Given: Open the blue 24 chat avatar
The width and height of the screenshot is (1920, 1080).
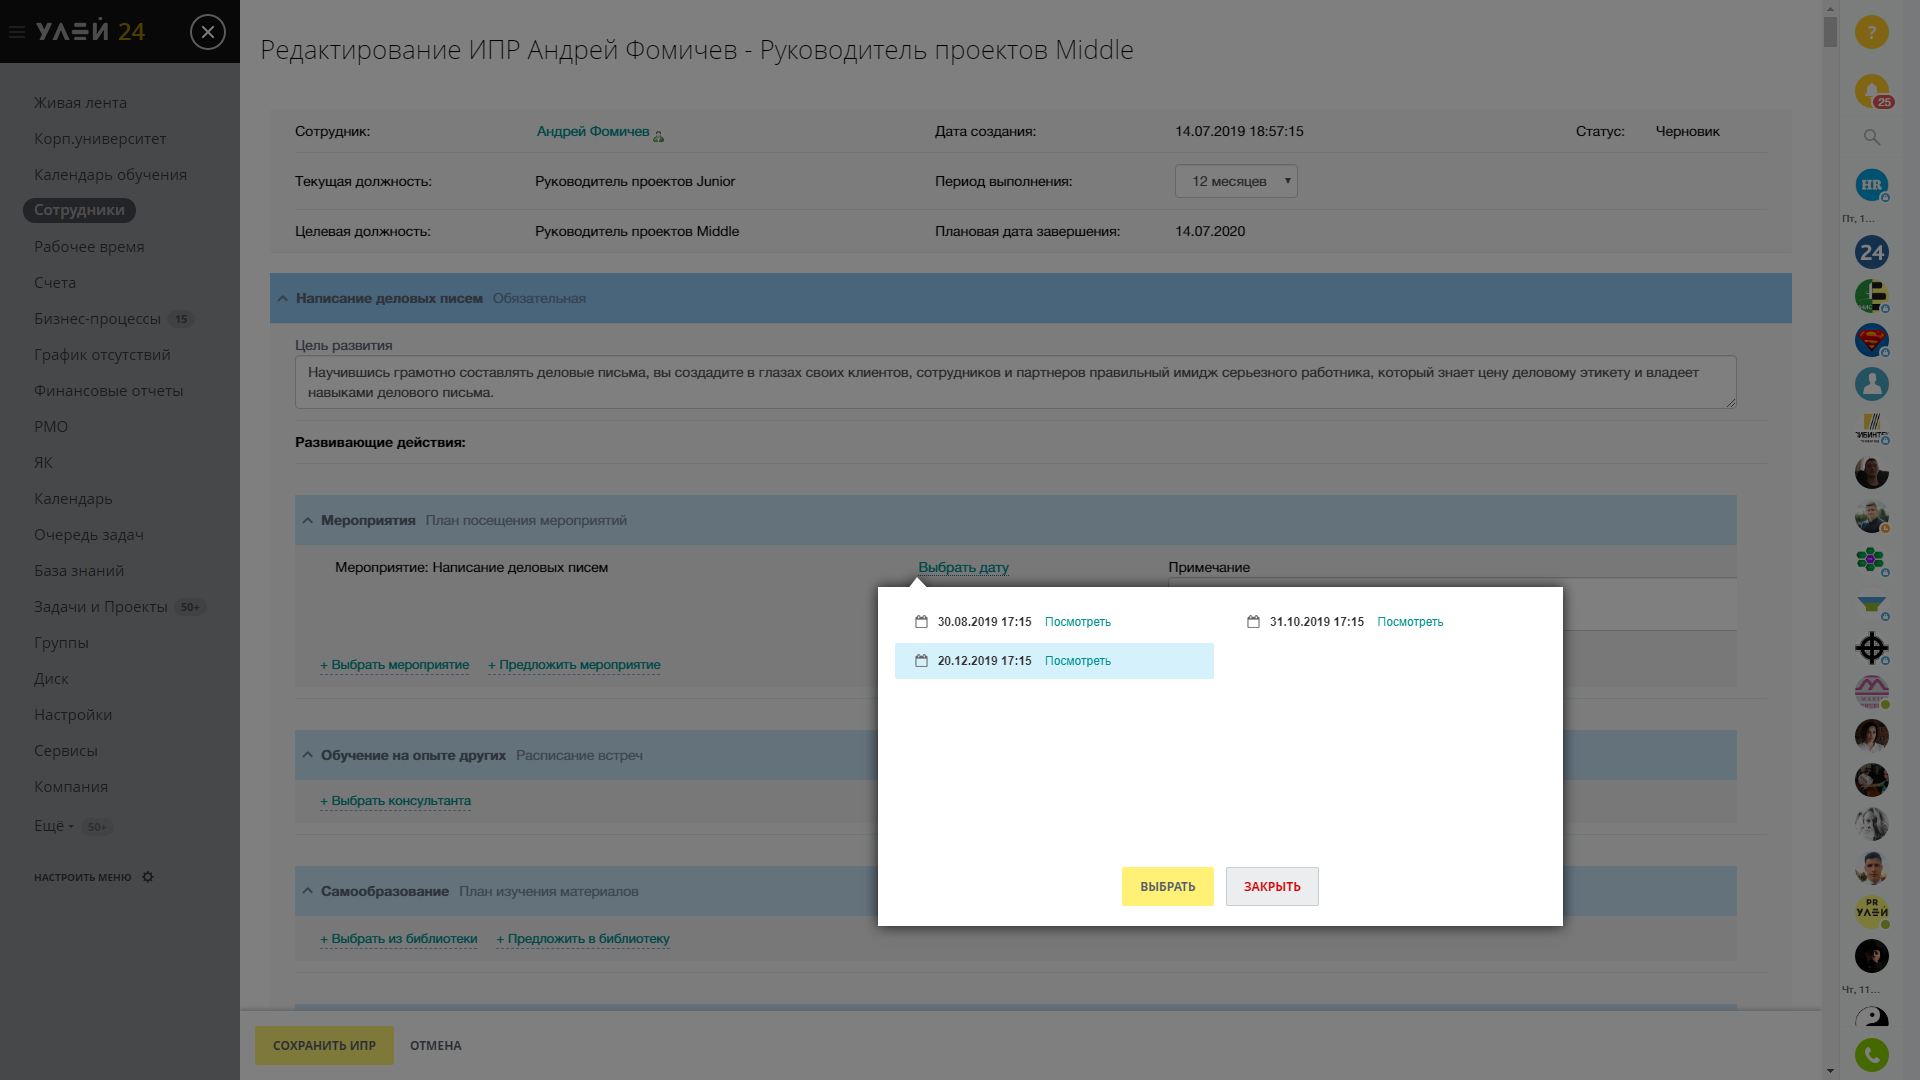Looking at the screenshot, I should point(1871,252).
